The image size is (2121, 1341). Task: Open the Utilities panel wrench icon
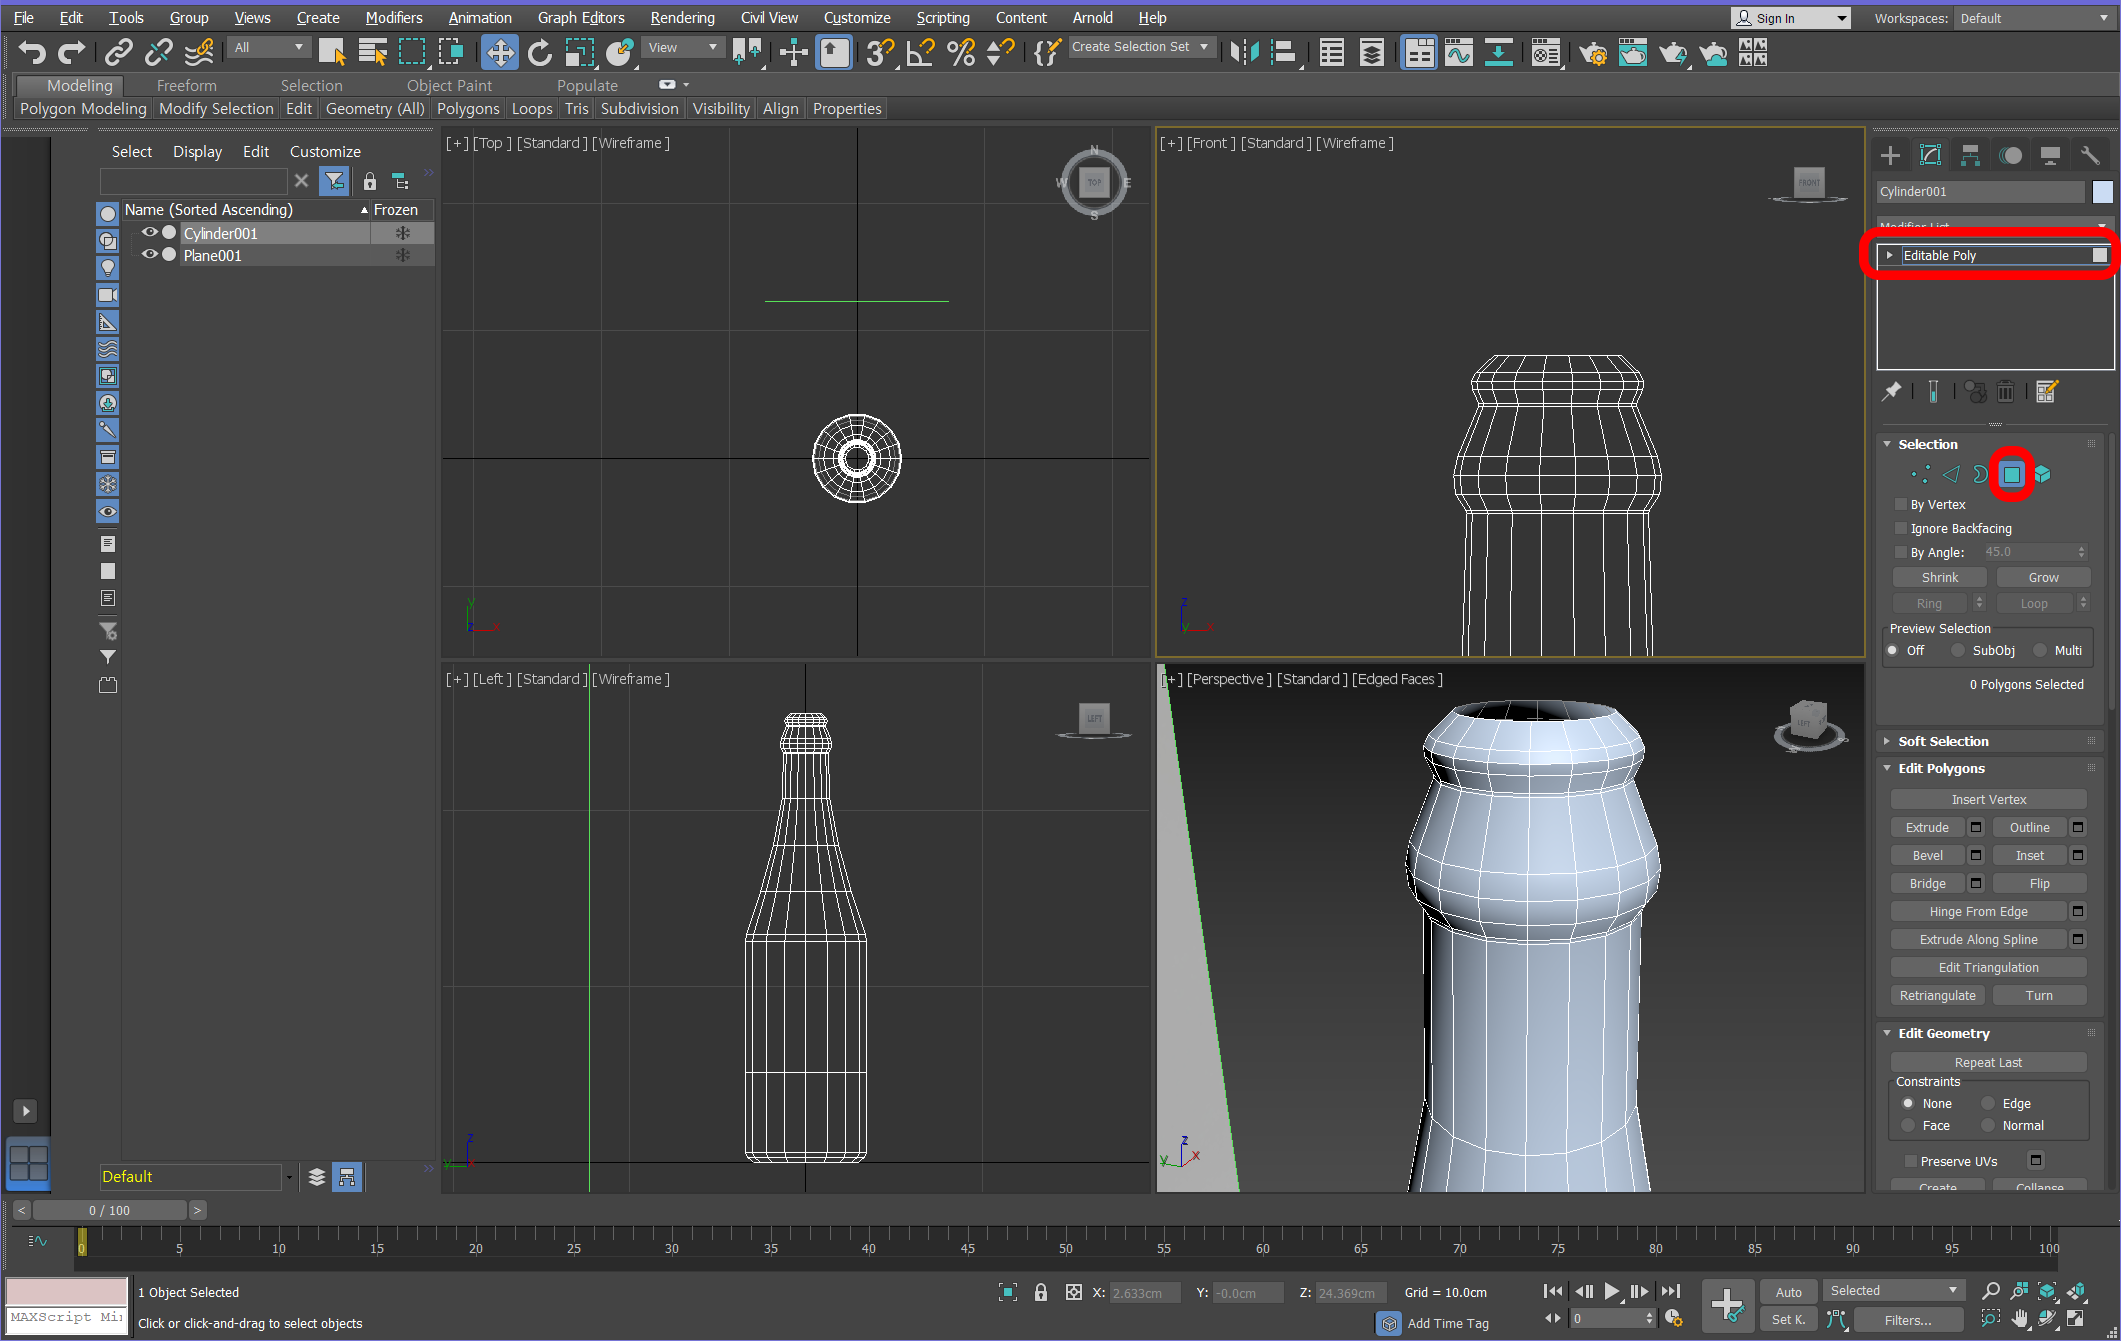point(2090,155)
